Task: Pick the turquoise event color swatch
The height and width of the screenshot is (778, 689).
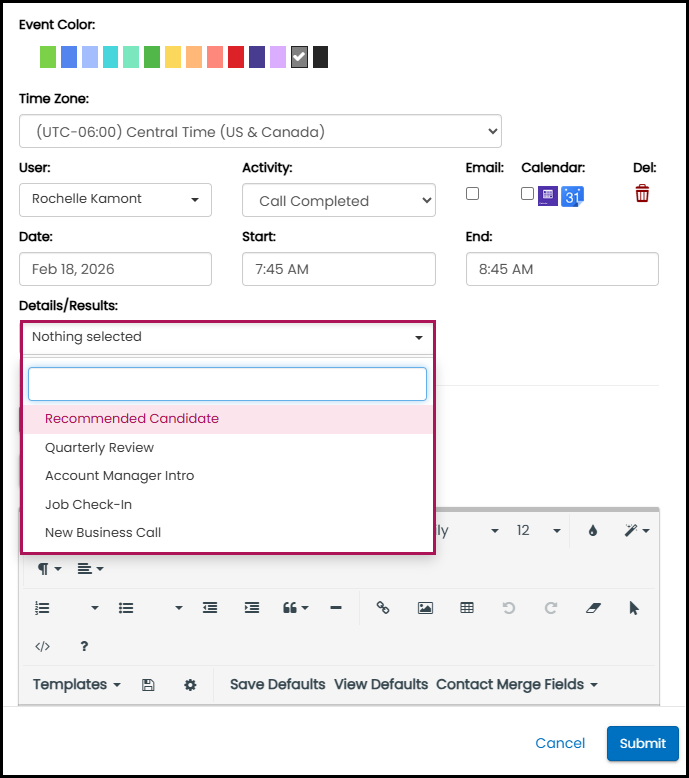Action: click(110, 57)
